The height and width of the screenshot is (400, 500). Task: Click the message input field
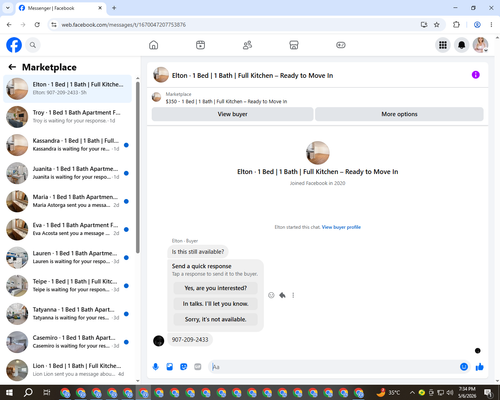coord(334,367)
